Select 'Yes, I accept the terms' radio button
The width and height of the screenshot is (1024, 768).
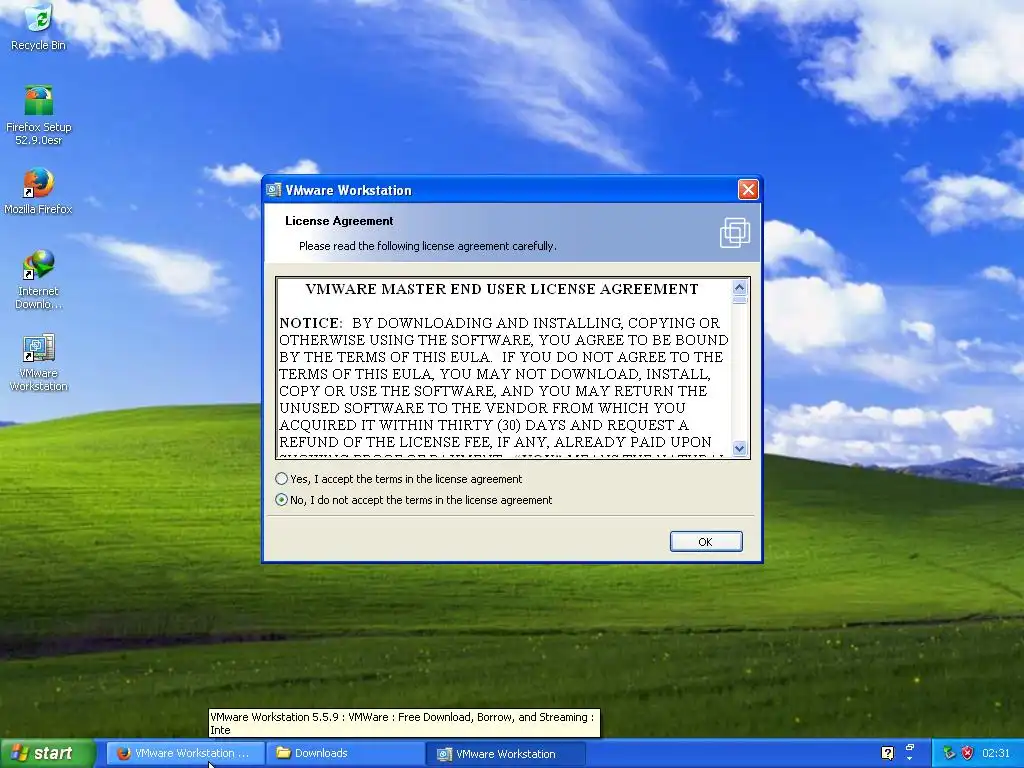tap(281, 479)
